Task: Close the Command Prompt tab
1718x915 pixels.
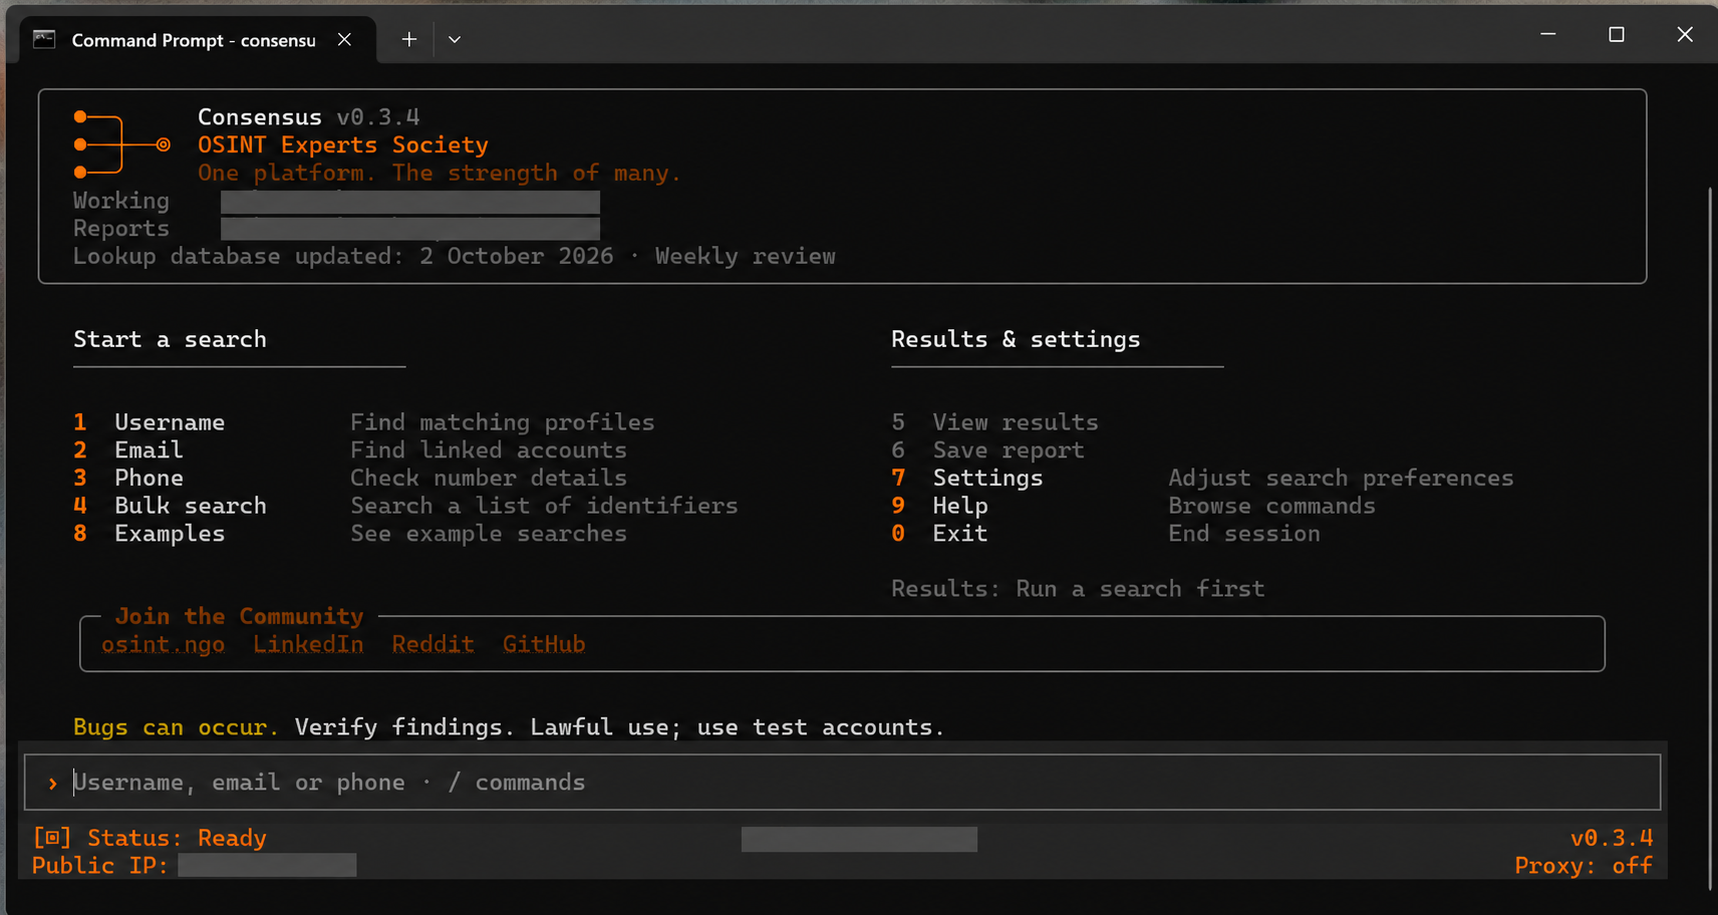Action: tap(344, 39)
